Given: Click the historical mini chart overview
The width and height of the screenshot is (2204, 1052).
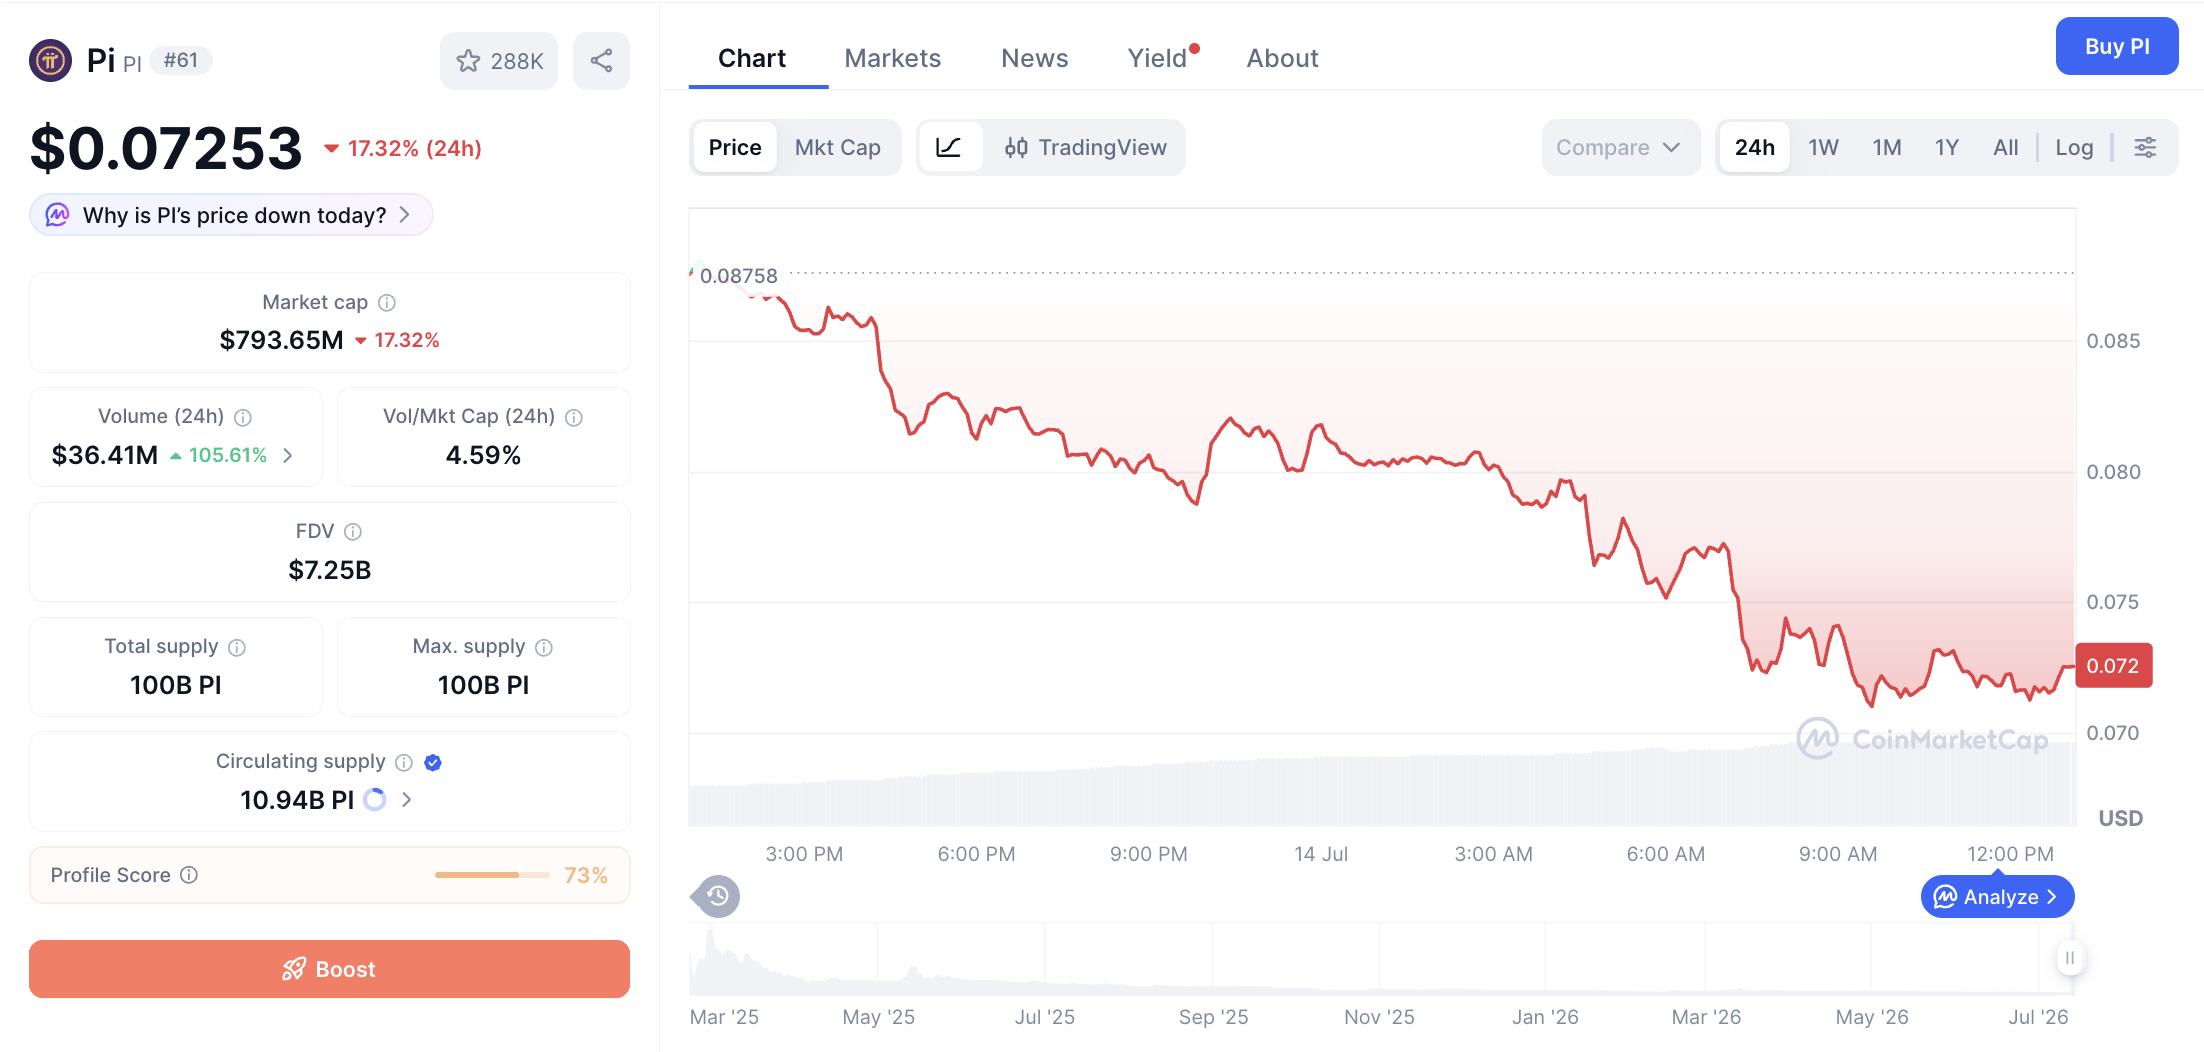Looking at the screenshot, I should click(x=1381, y=959).
